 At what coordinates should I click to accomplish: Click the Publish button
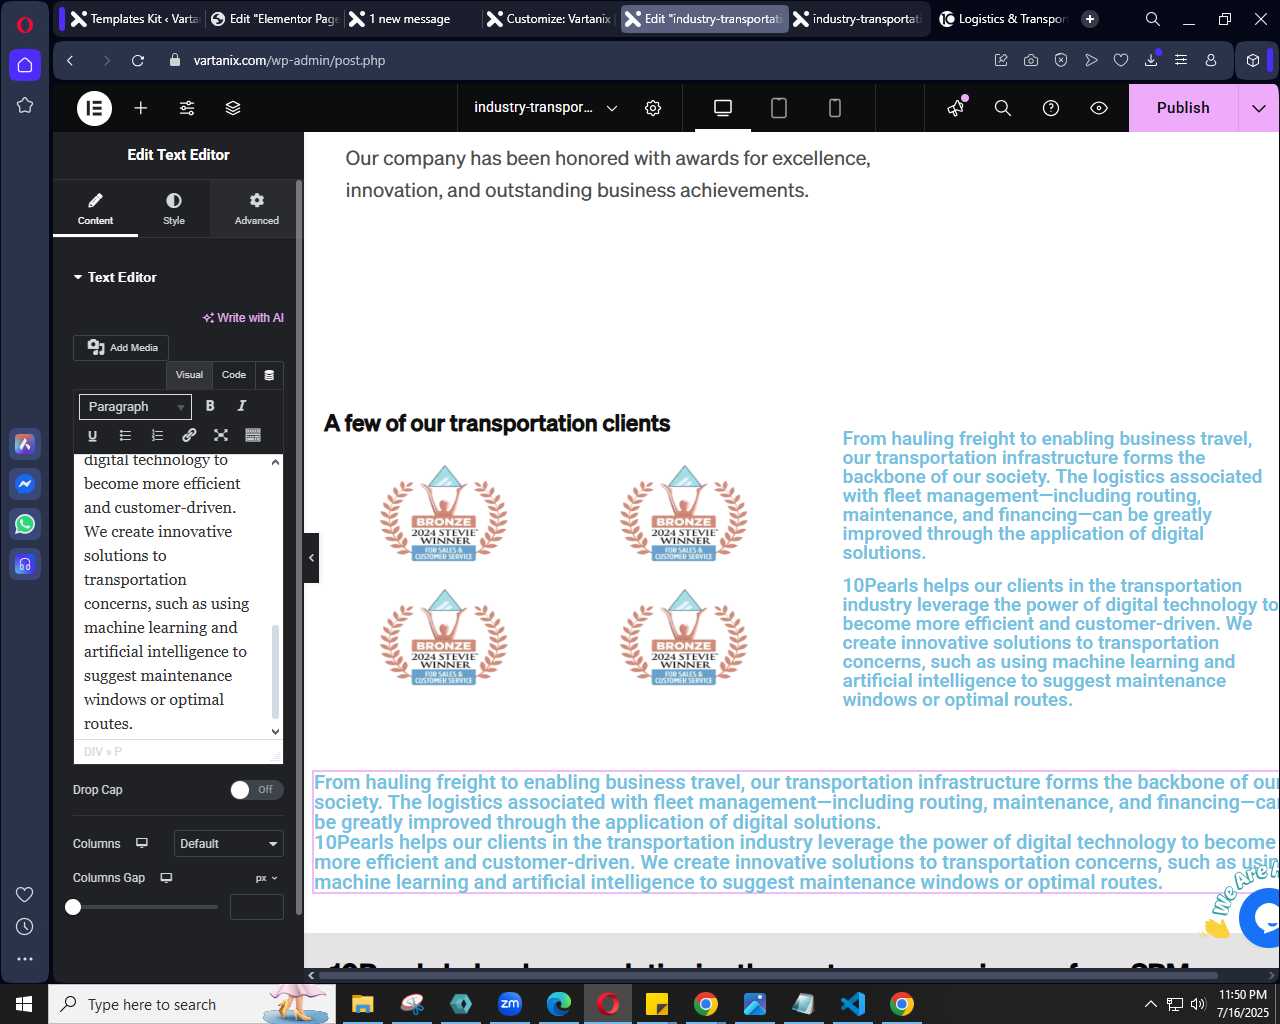click(1183, 108)
